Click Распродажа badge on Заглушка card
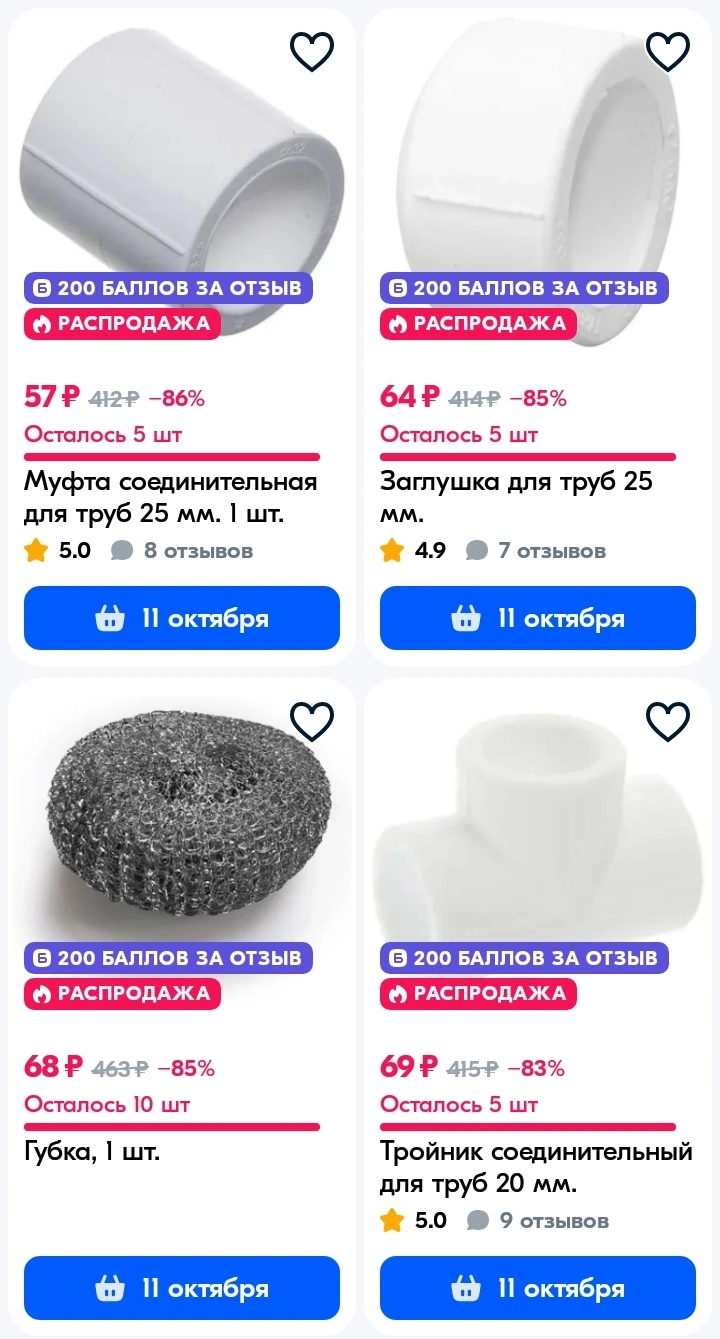720x1339 pixels. click(x=478, y=324)
